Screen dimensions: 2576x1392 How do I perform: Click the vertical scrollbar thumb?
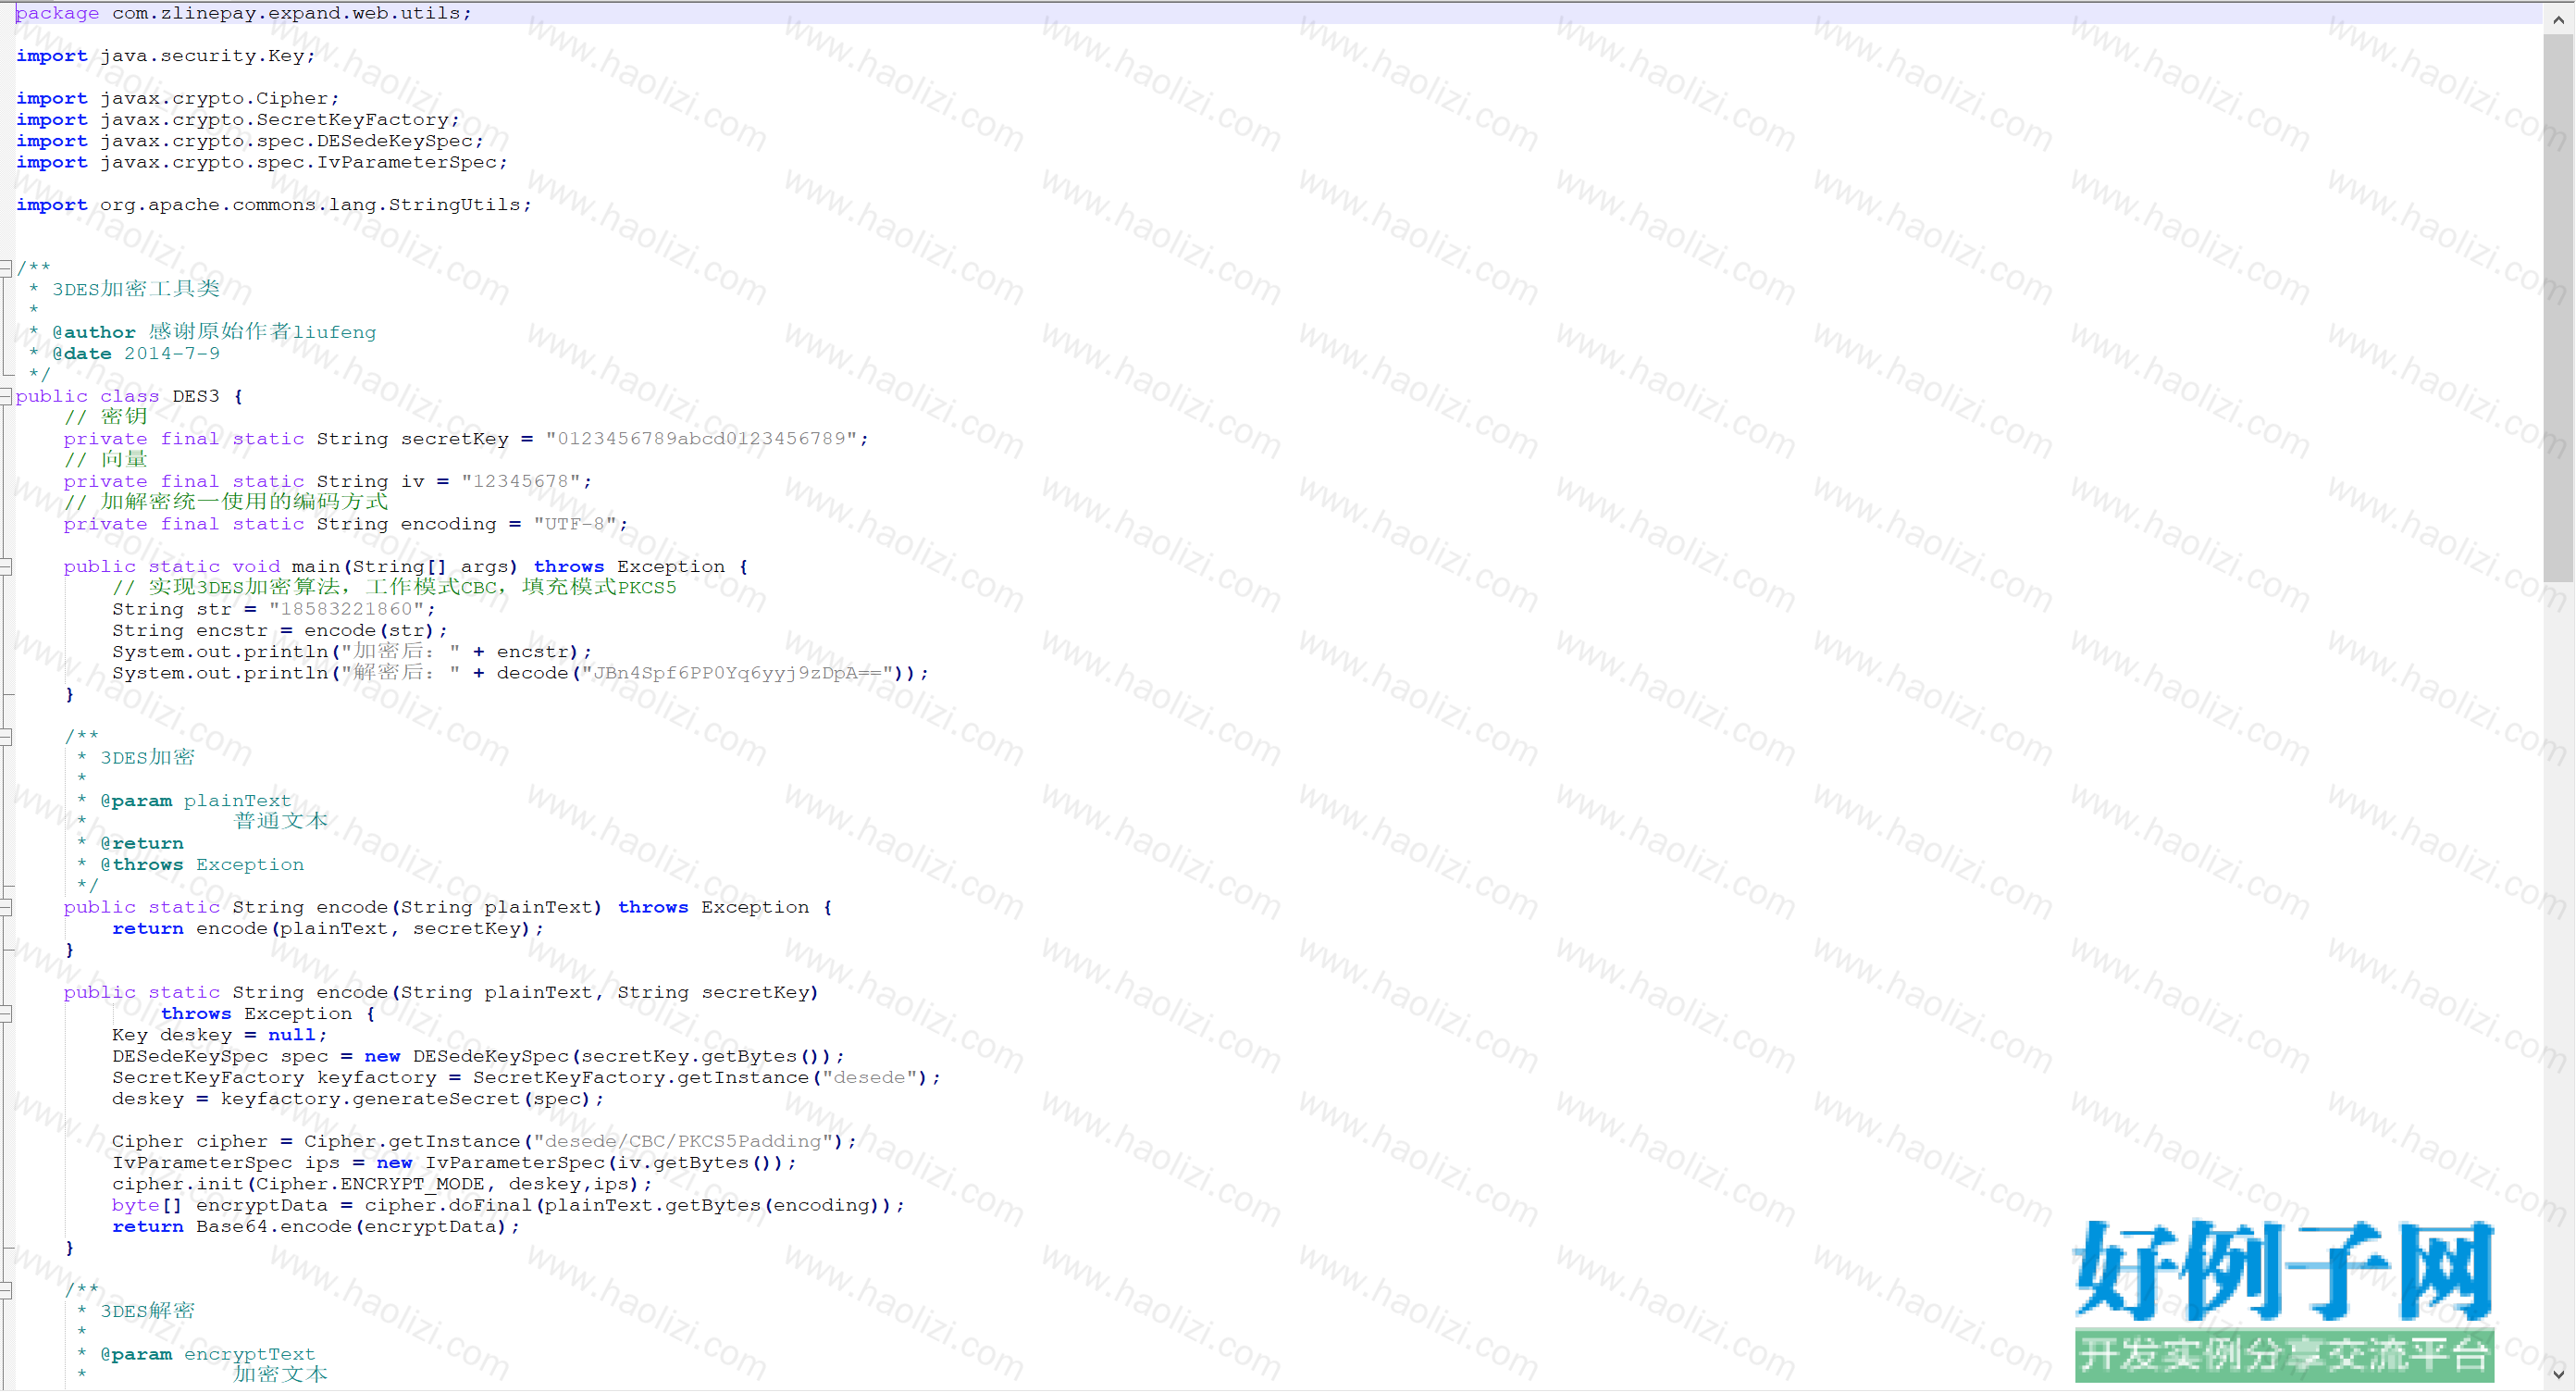[x=2558, y=308]
